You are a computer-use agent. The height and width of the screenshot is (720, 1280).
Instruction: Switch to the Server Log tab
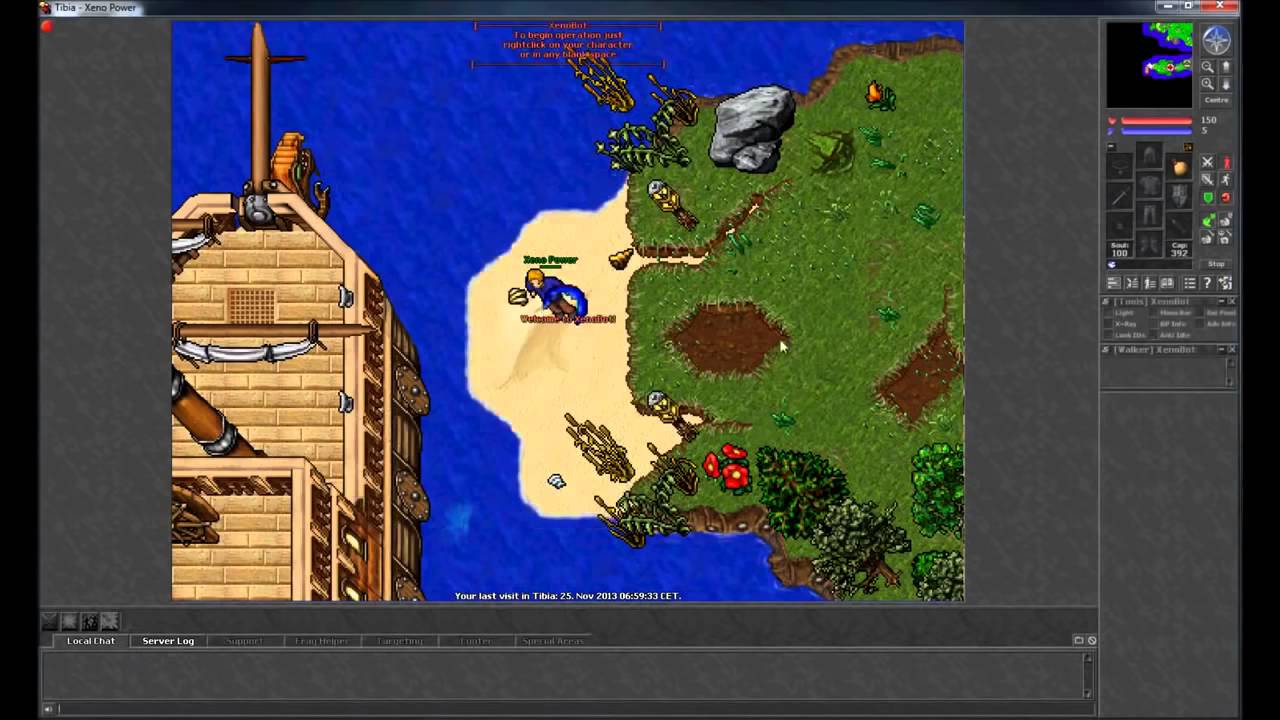(168, 641)
